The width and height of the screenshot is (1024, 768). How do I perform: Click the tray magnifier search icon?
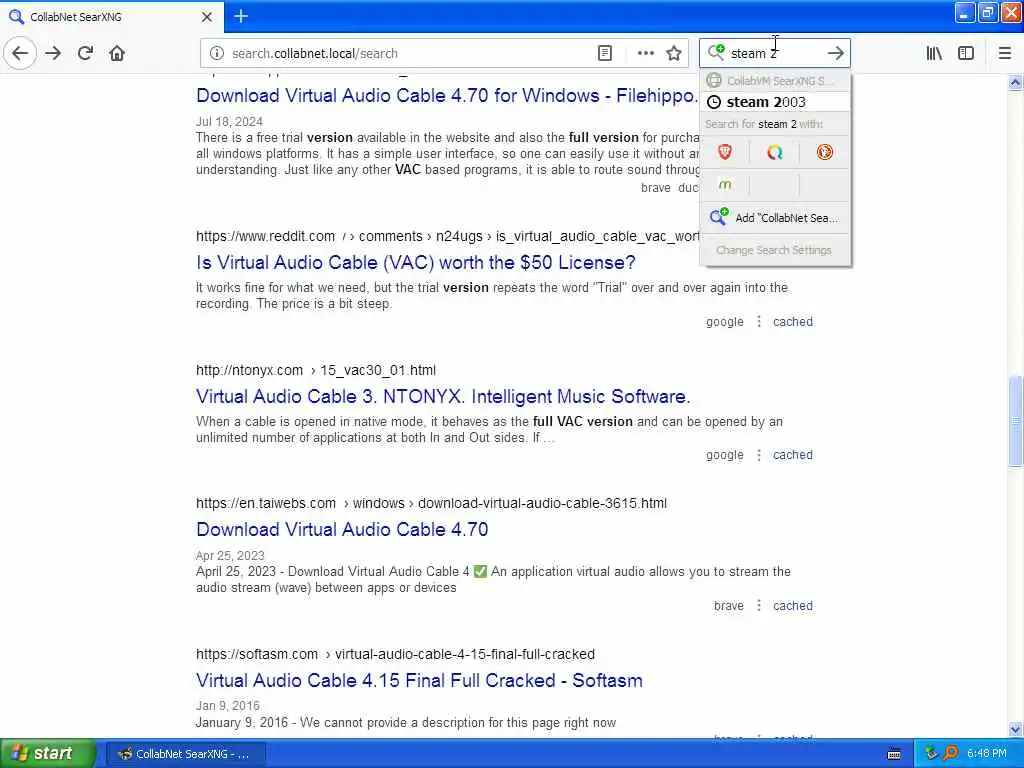(950, 754)
